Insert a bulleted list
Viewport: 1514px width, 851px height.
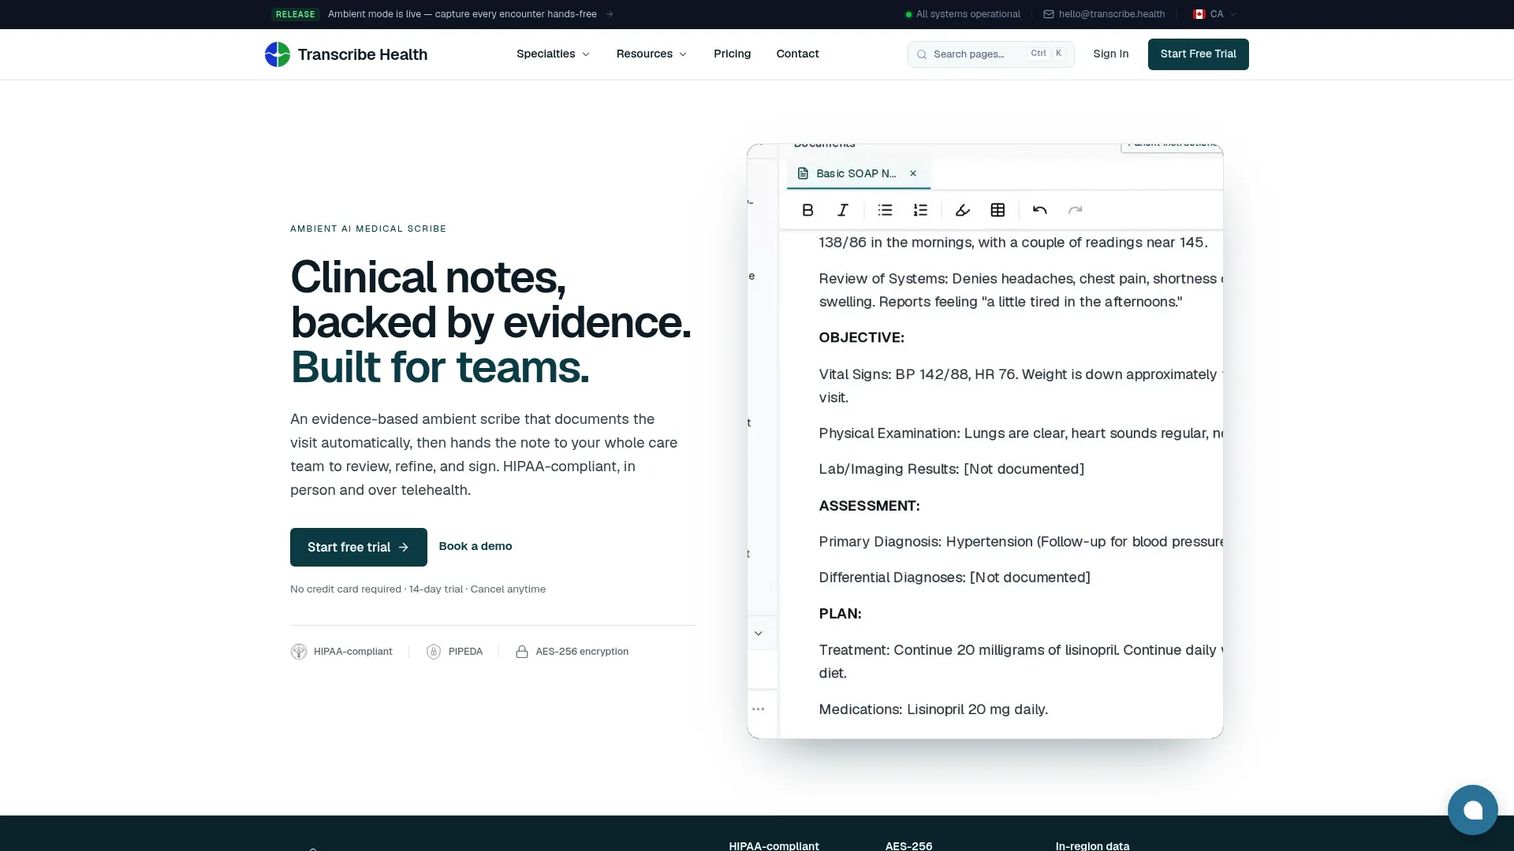(x=885, y=210)
